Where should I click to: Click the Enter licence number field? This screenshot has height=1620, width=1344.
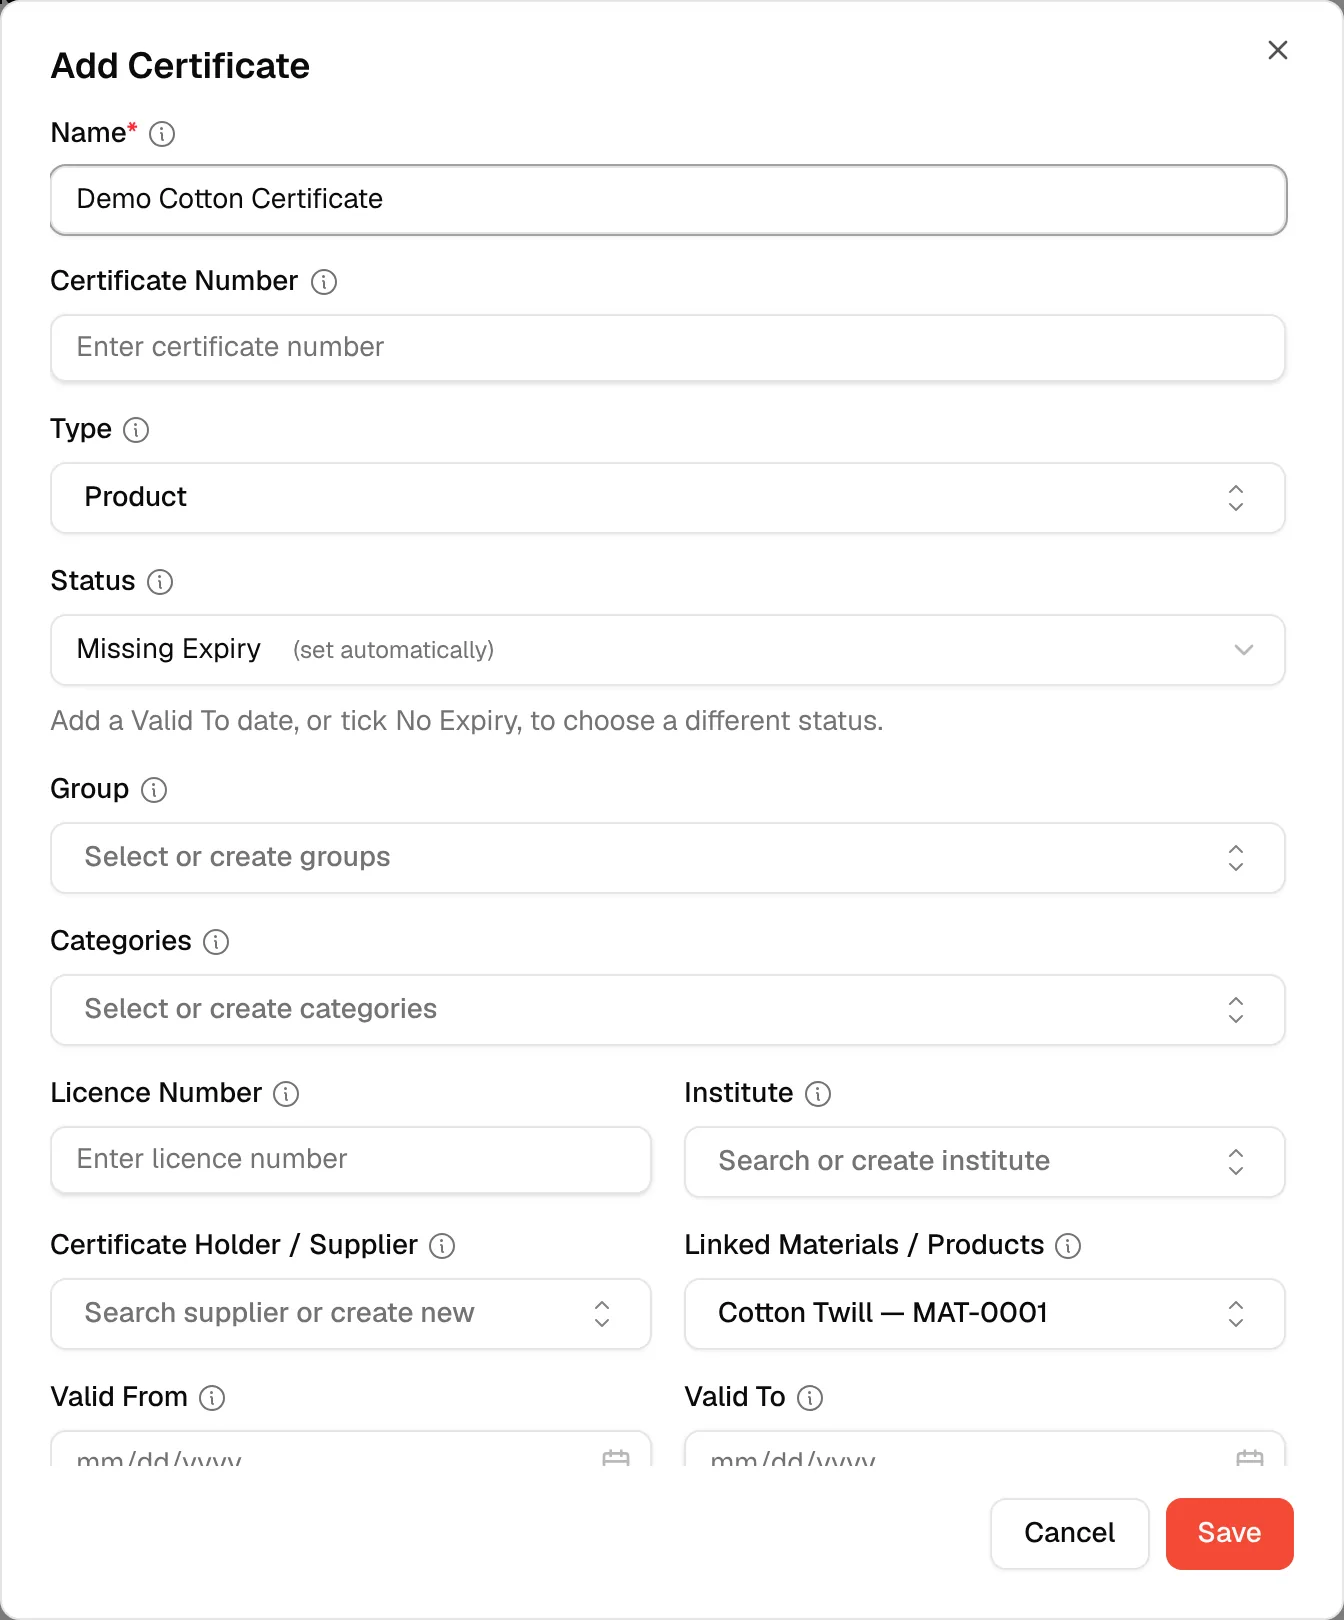(x=351, y=1160)
